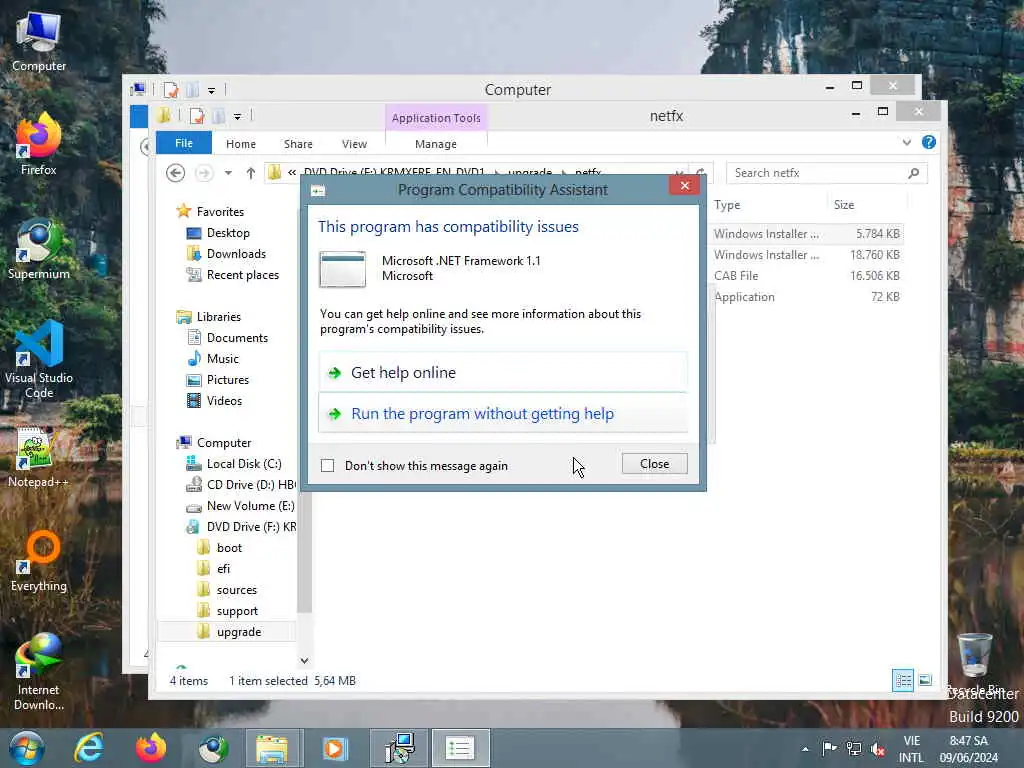
Task: Open Recent places in the navigation pane
Action: click(242, 274)
